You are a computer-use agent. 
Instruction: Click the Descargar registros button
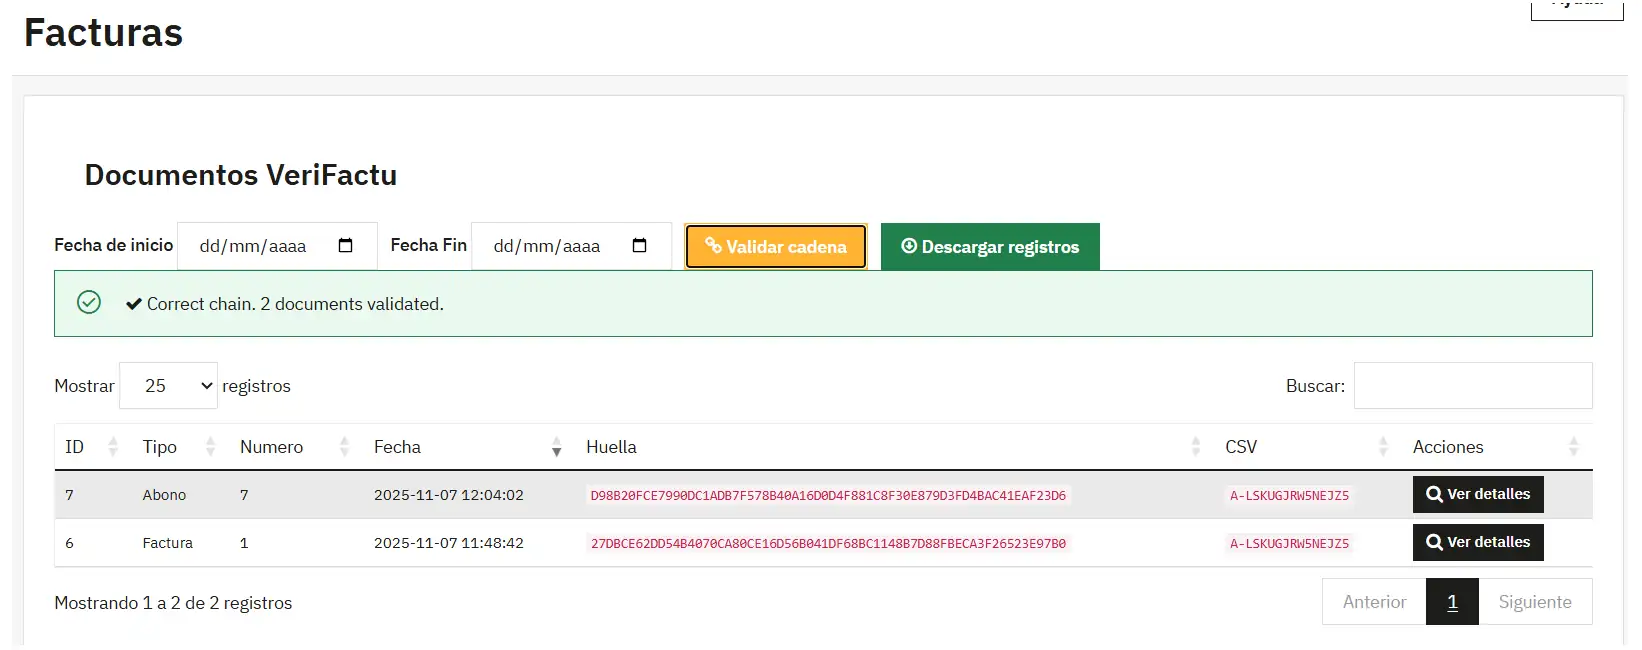990,247
